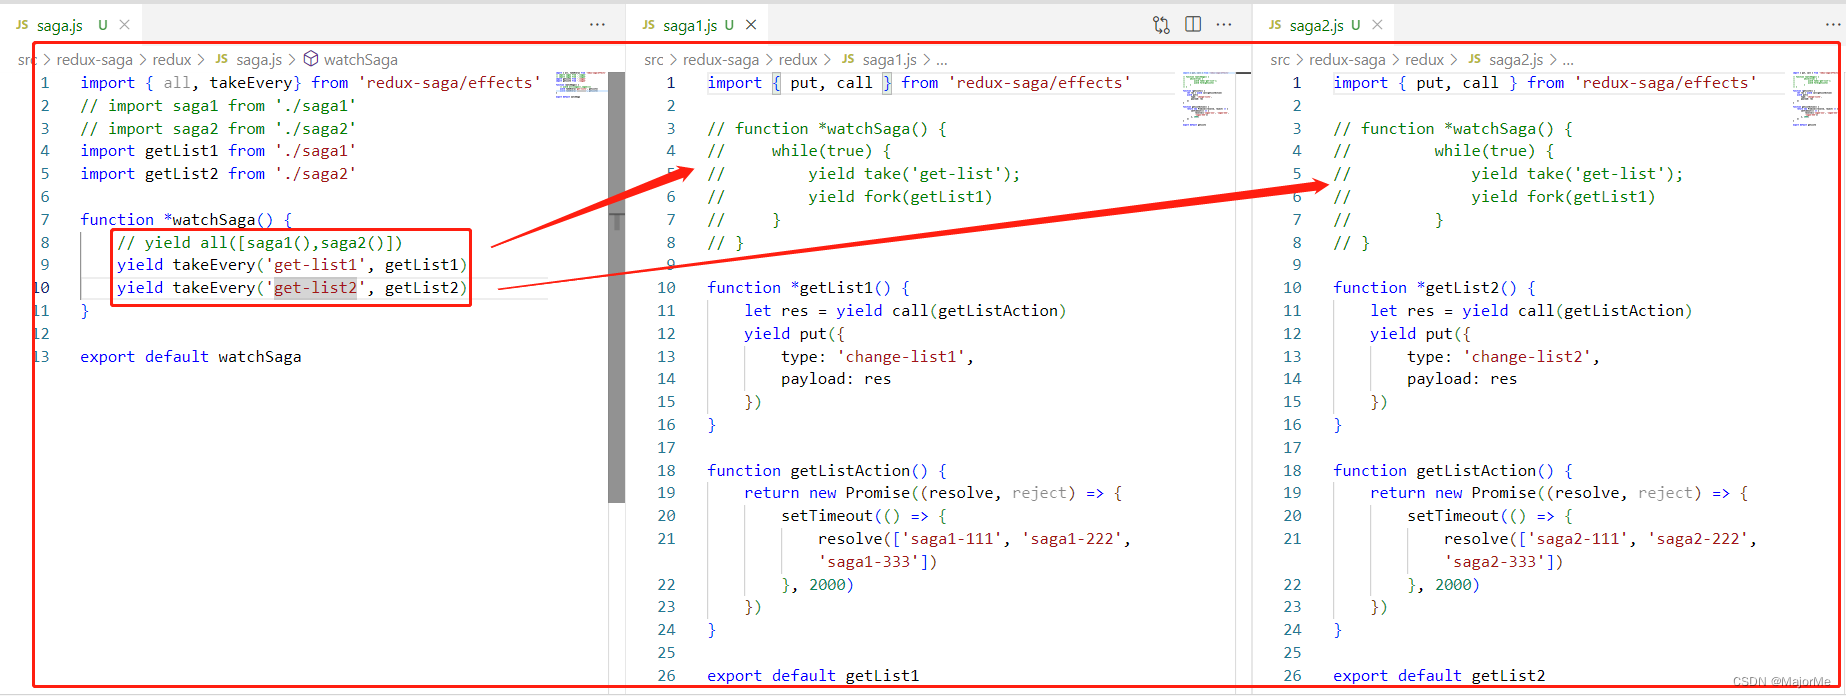This screenshot has width=1846, height=698.
Task: Click the Open Changes compare icon
Action: coord(1161,25)
